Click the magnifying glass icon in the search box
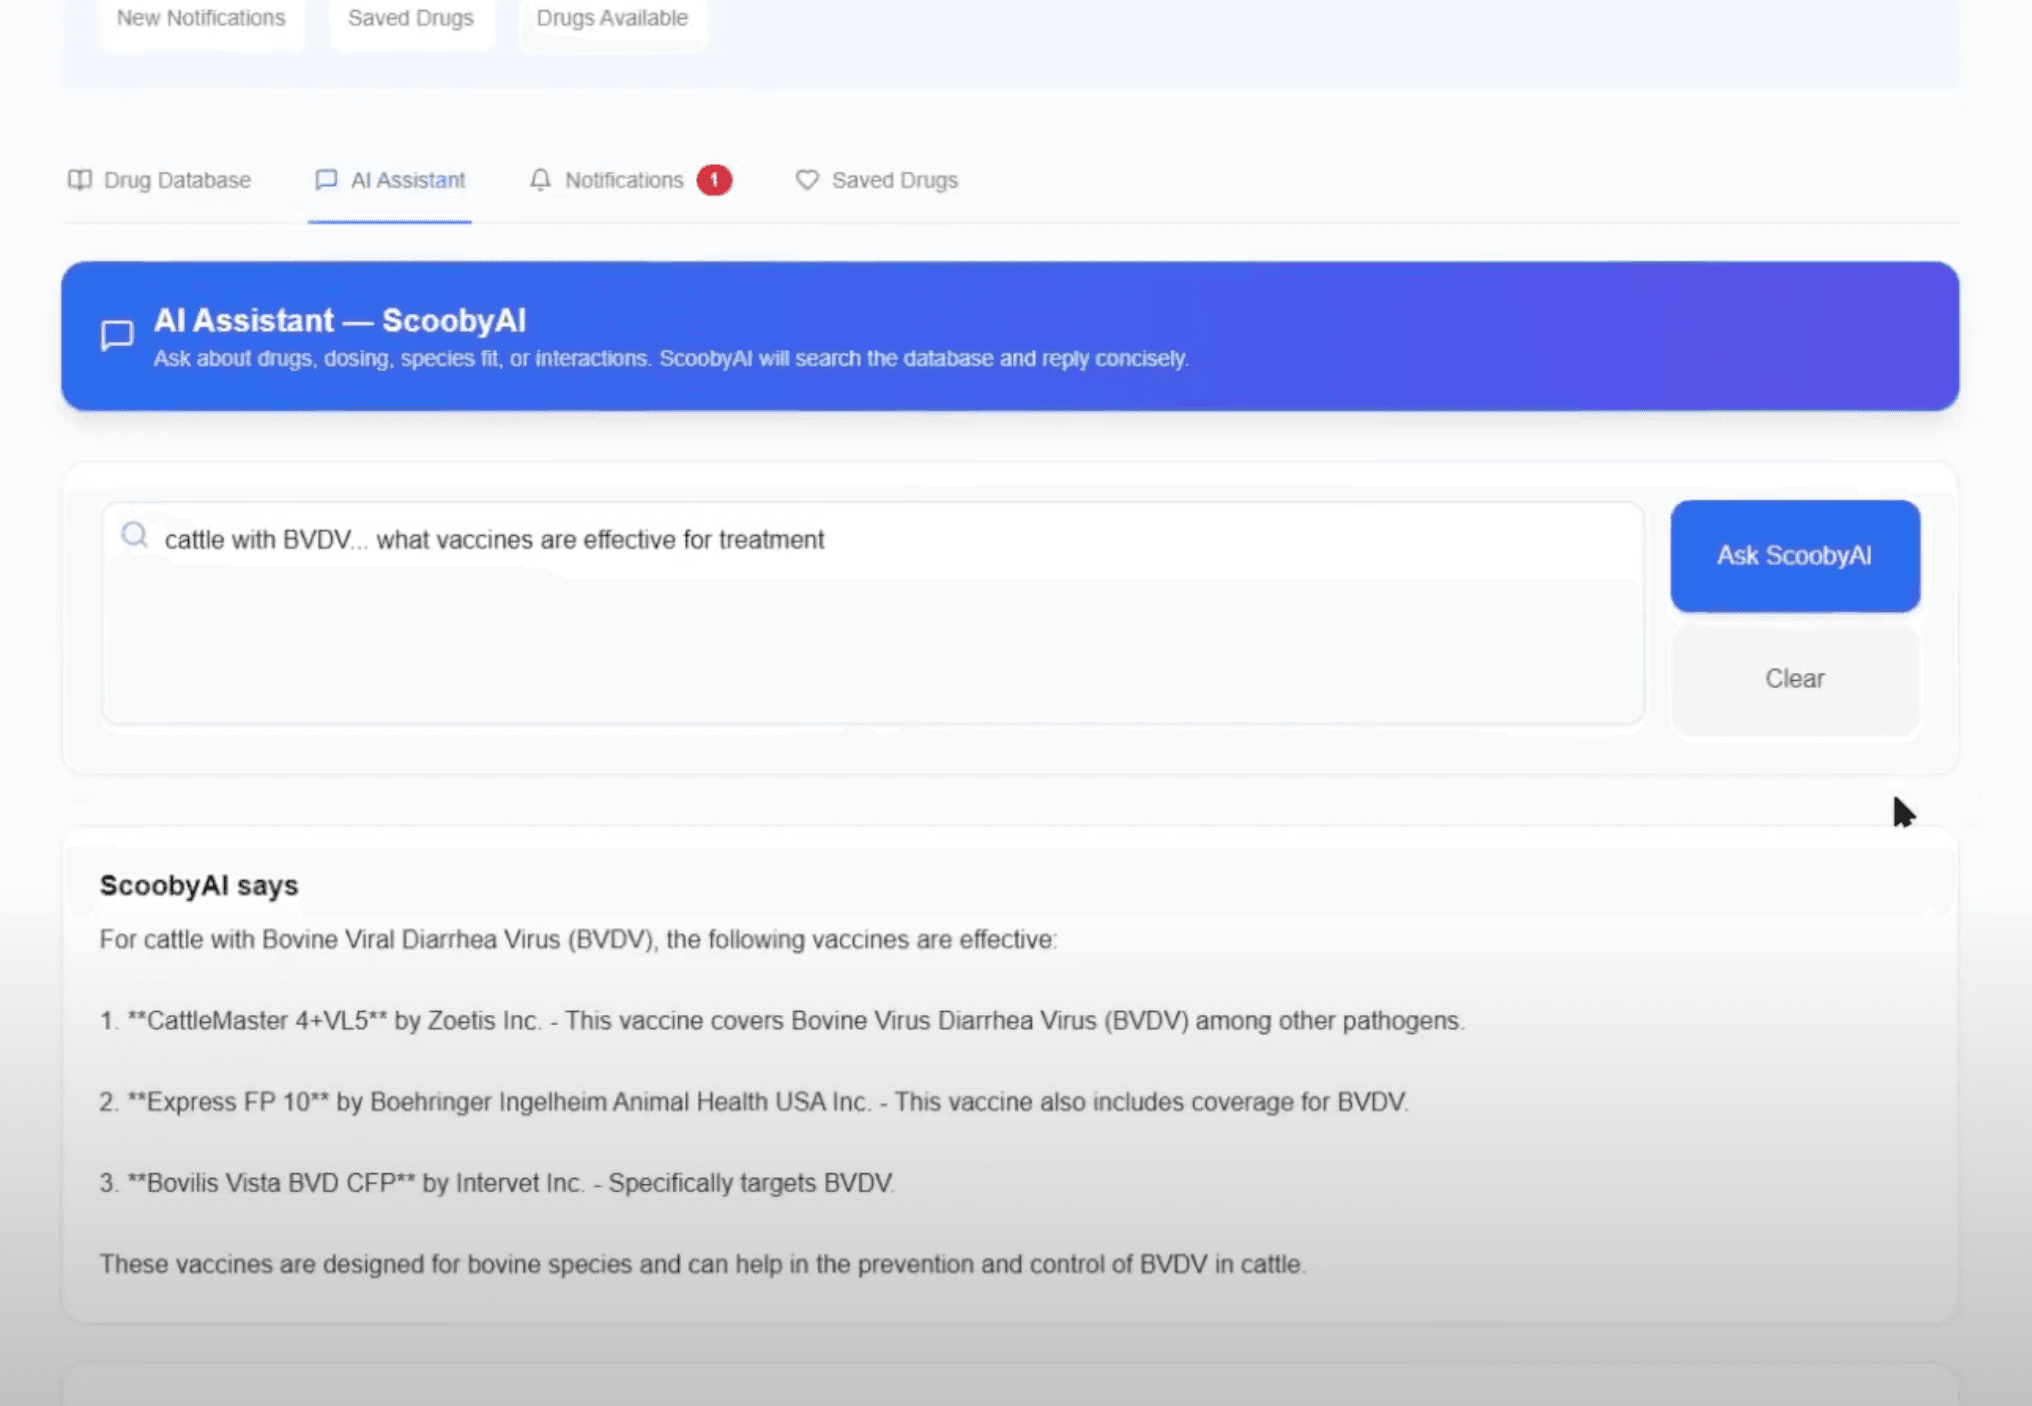This screenshot has height=1406, width=2032. [x=134, y=535]
